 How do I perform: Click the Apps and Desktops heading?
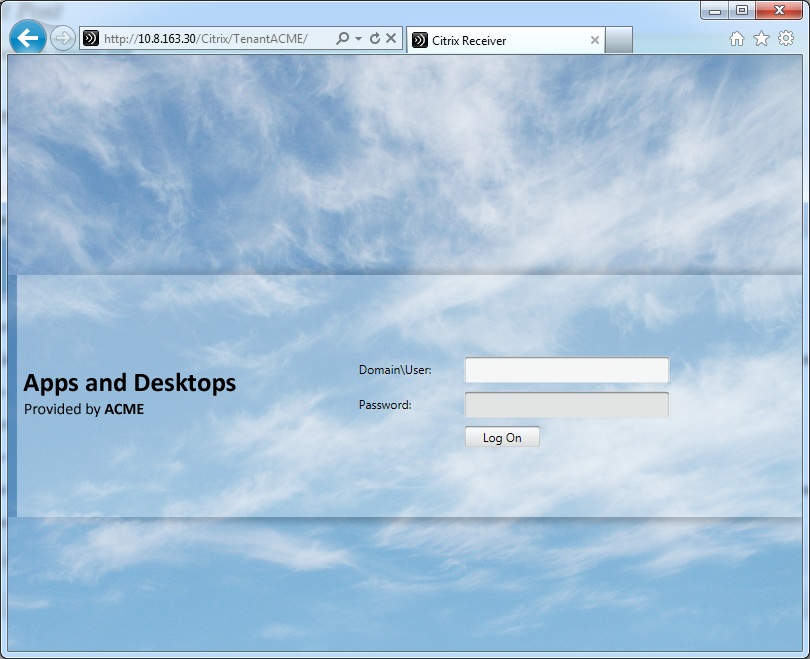tap(129, 383)
